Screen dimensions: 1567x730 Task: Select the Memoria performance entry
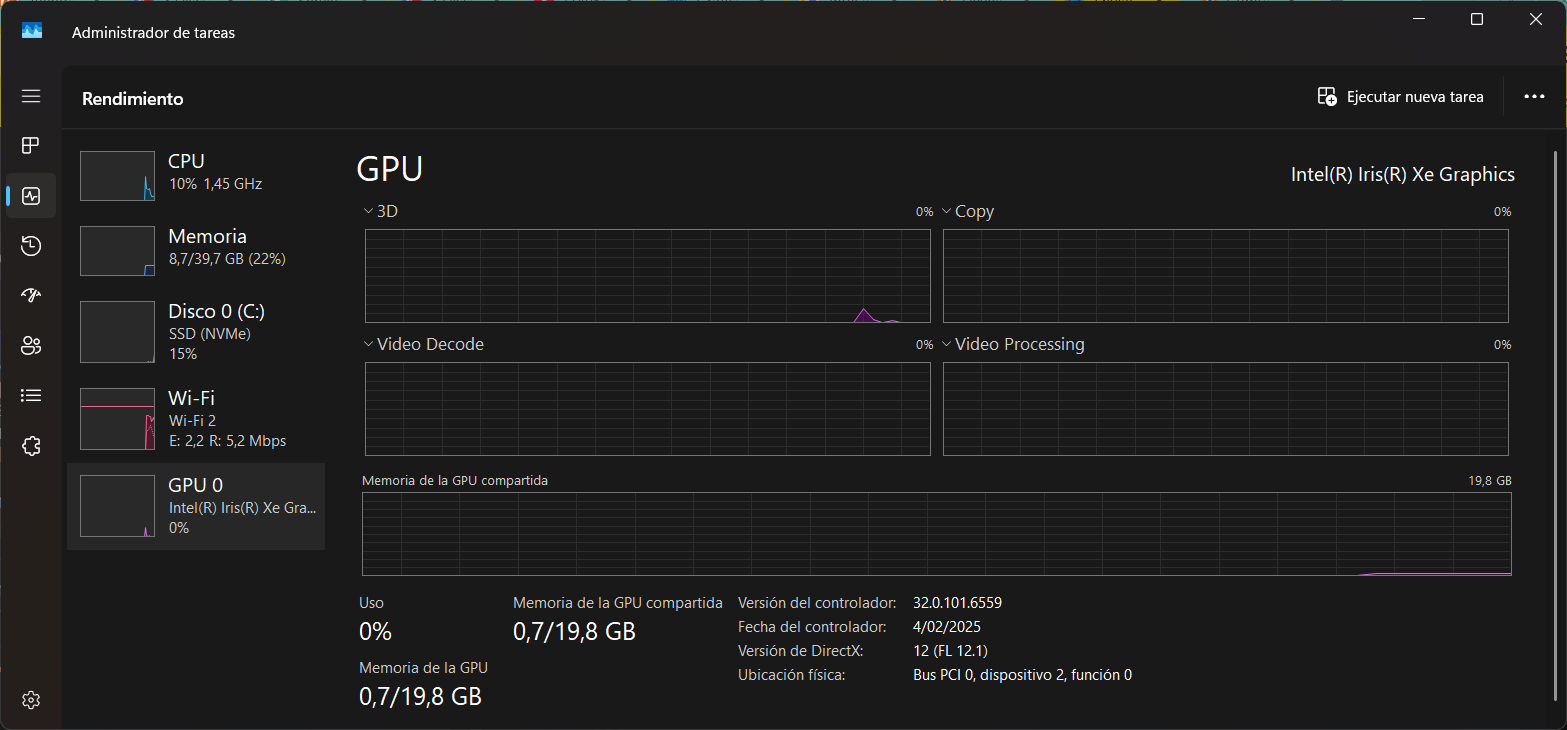196,251
